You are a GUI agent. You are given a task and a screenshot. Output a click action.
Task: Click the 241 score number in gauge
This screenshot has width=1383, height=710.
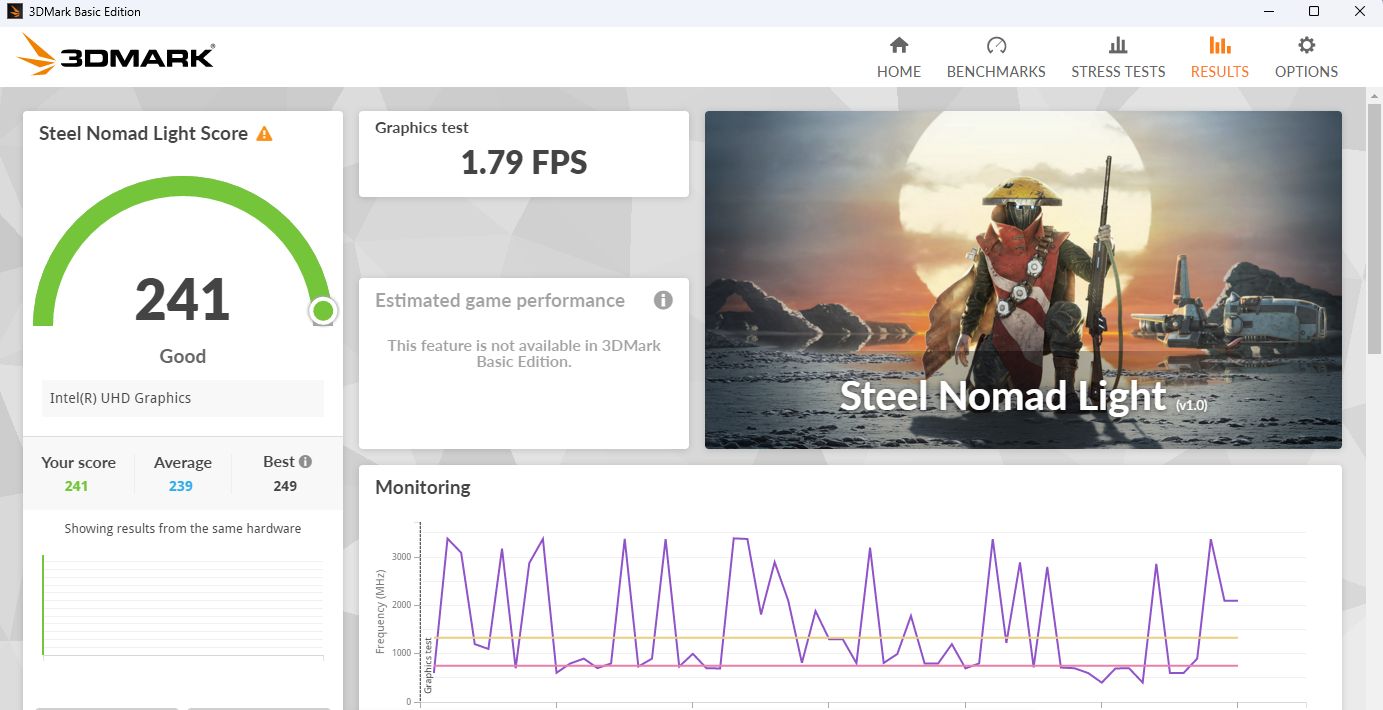point(182,299)
